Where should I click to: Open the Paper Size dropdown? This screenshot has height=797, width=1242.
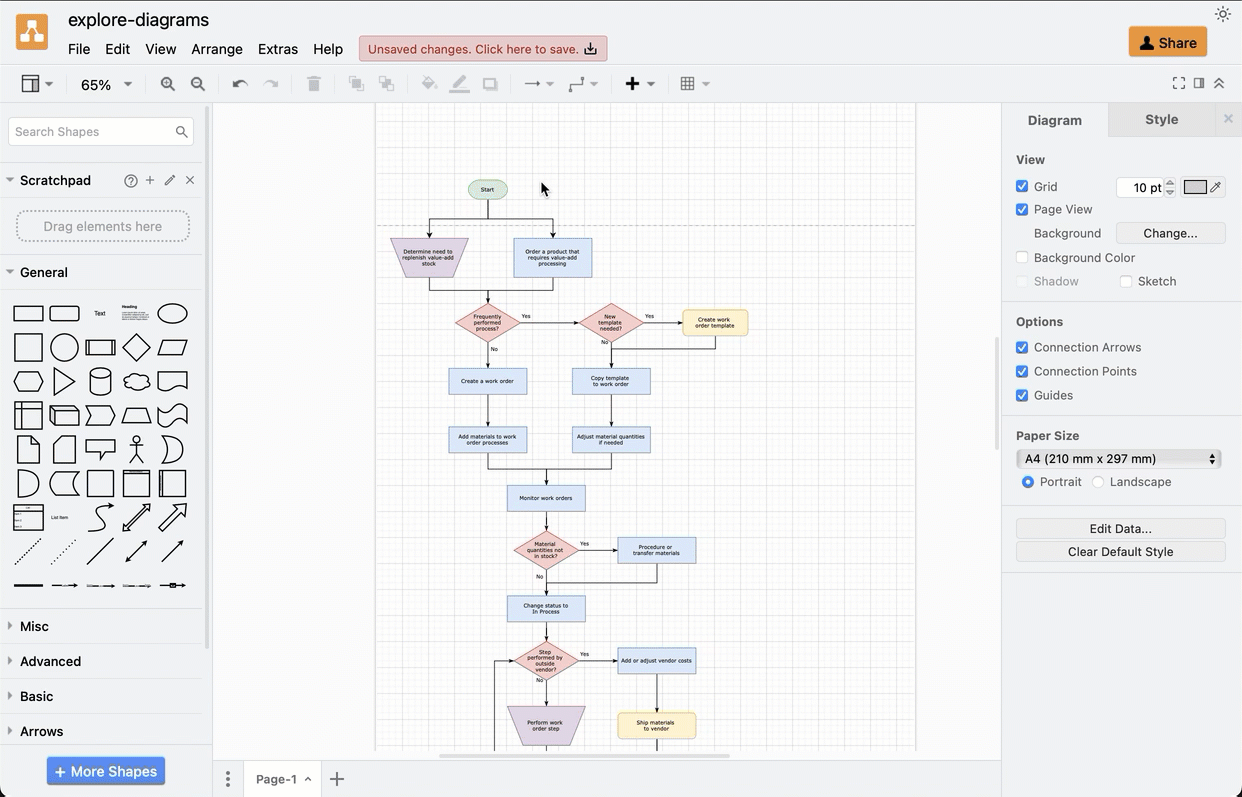pos(1118,458)
